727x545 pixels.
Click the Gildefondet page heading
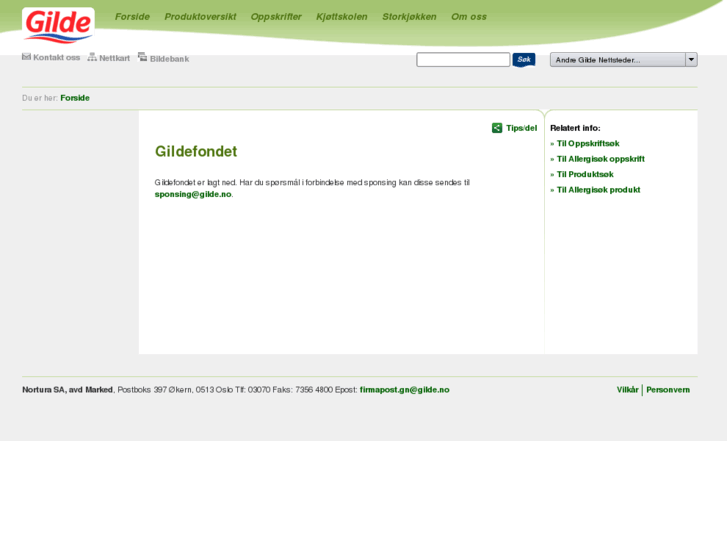pos(196,152)
